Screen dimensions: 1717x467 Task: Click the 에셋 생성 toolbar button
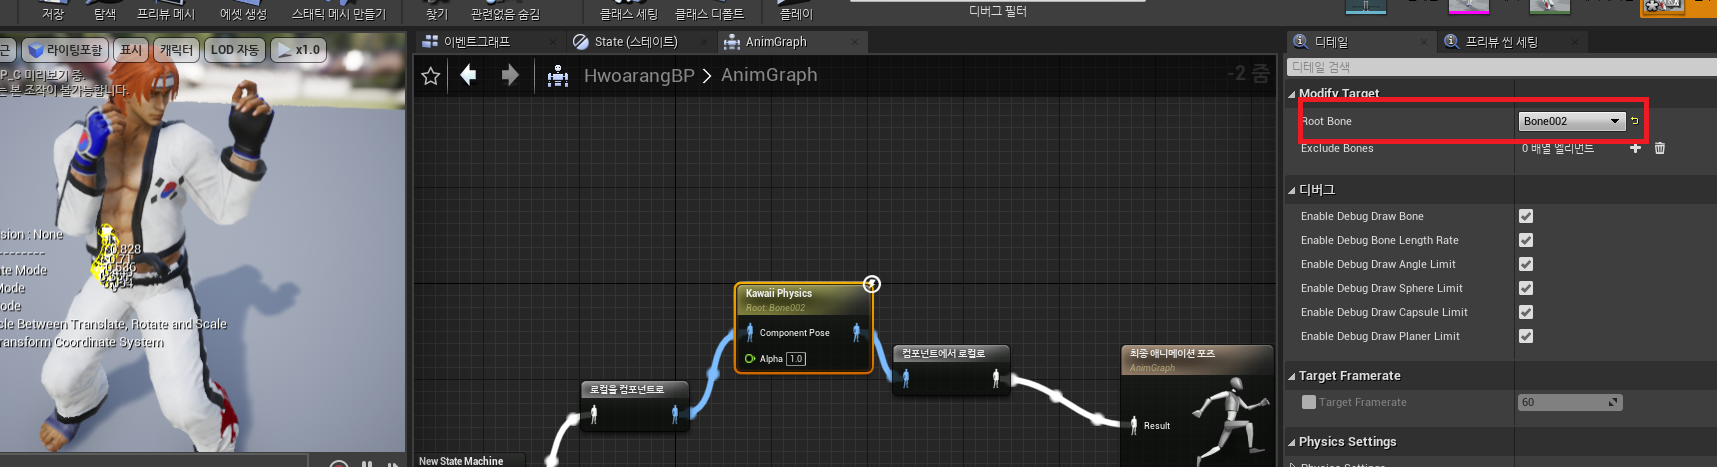tap(243, 13)
